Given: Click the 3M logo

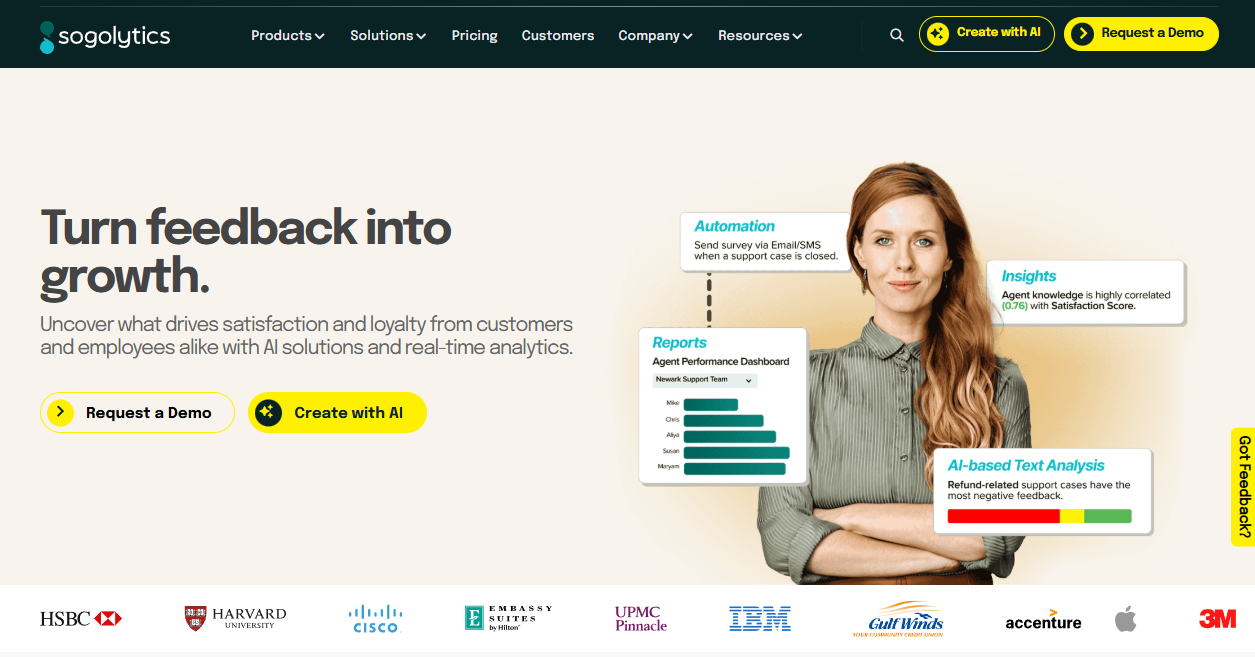Looking at the screenshot, I should [1218, 619].
